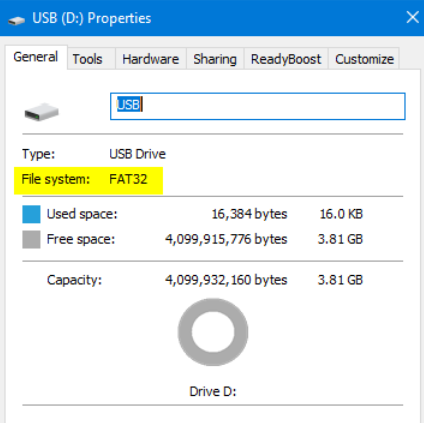Image resolution: width=424 pixels, height=423 pixels.
Task: Select the Sharing tab
Action: 215,59
